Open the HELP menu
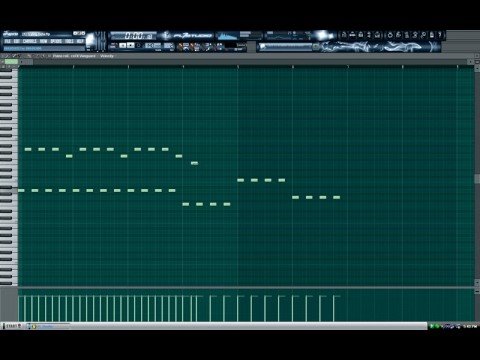480x360 pixels. pyautogui.click(x=80, y=41)
